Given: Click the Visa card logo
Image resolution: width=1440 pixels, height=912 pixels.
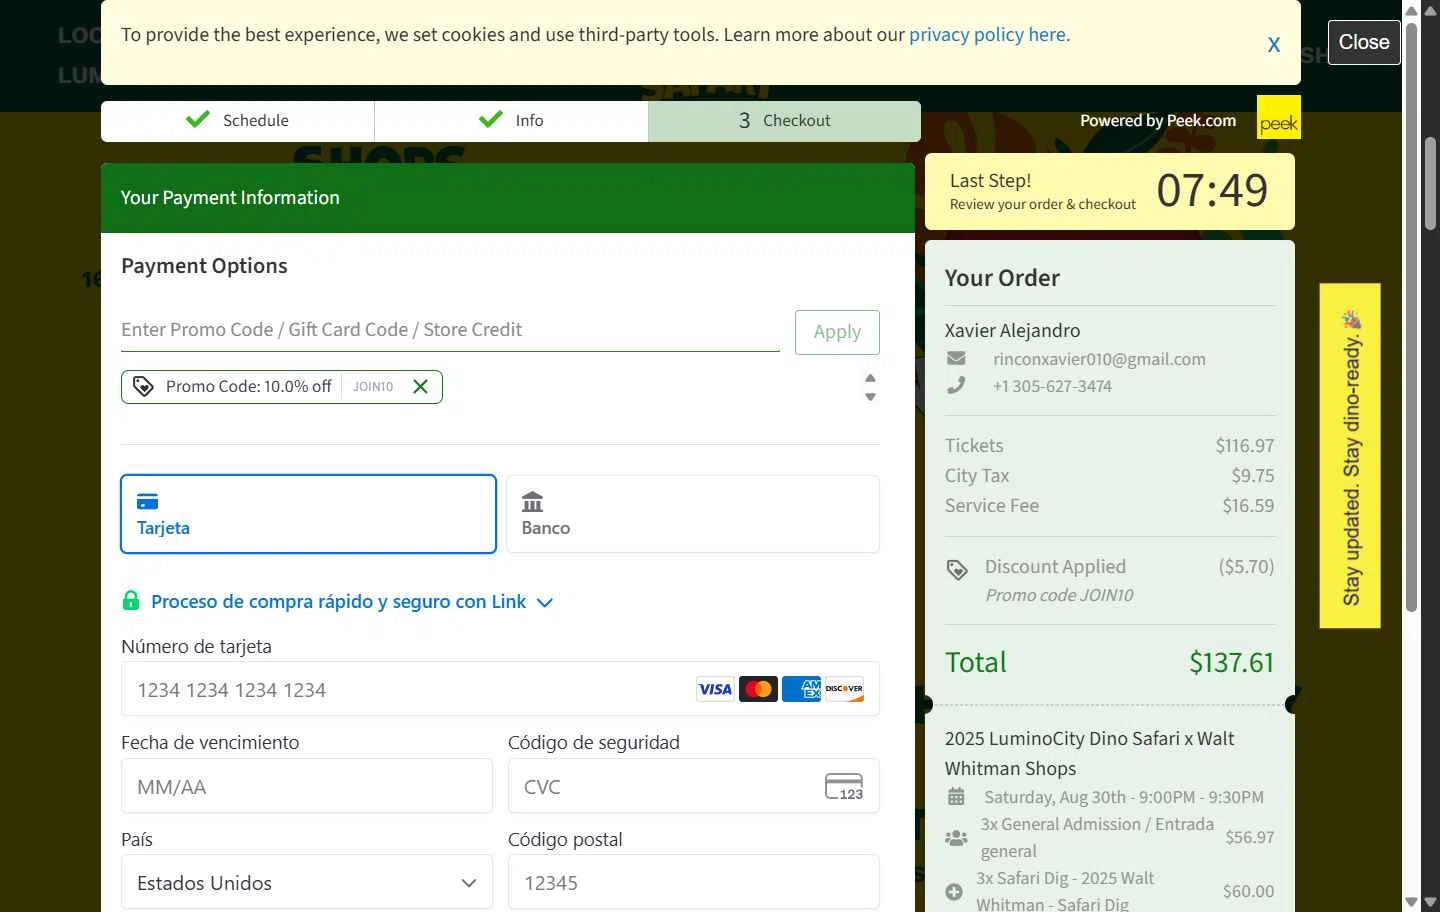Looking at the screenshot, I should pos(715,689).
